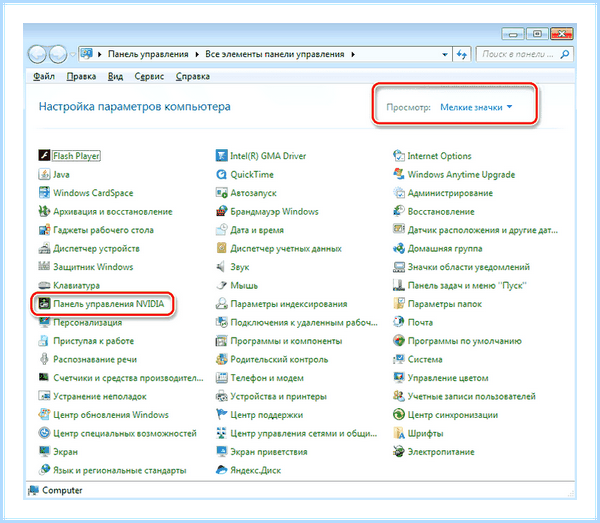Click the Архивация и восстановление icon

pyautogui.click(x=44, y=211)
